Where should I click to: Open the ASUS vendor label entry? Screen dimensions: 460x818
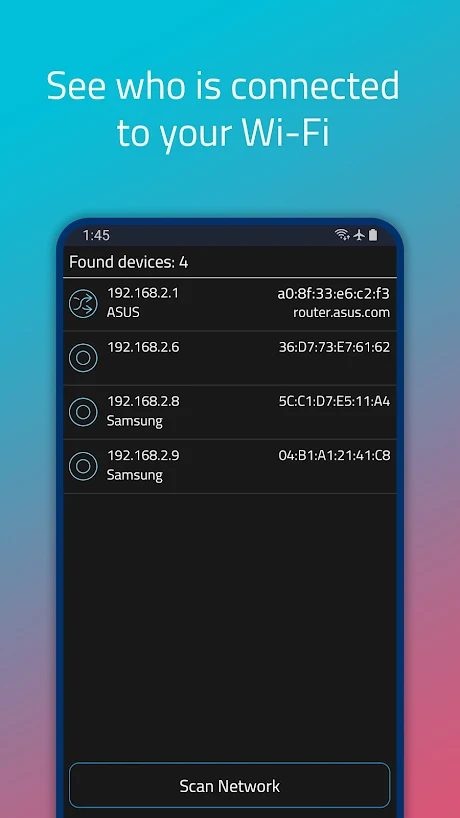(123, 312)
